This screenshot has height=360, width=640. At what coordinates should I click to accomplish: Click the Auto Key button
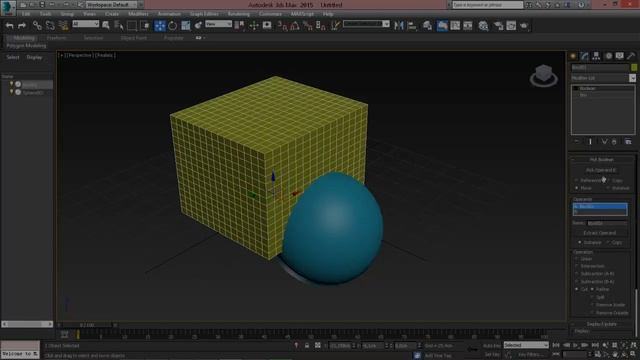[x=492, y=346]
